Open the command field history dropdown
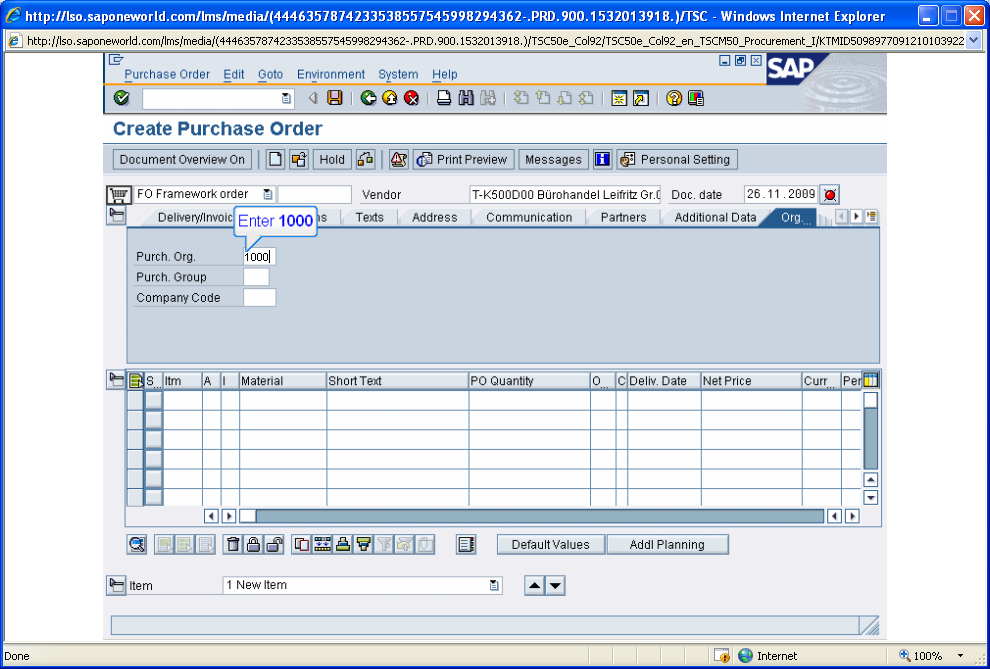990x669 pixels. click(286, 98)
